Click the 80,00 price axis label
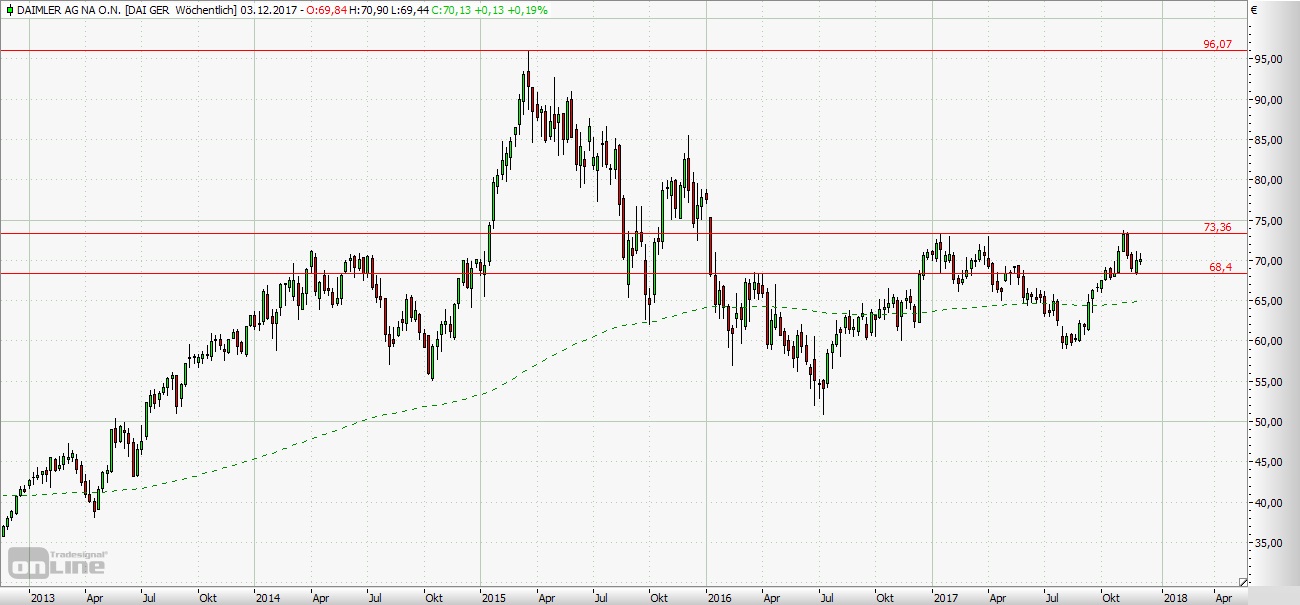 tap(1267, 180)
